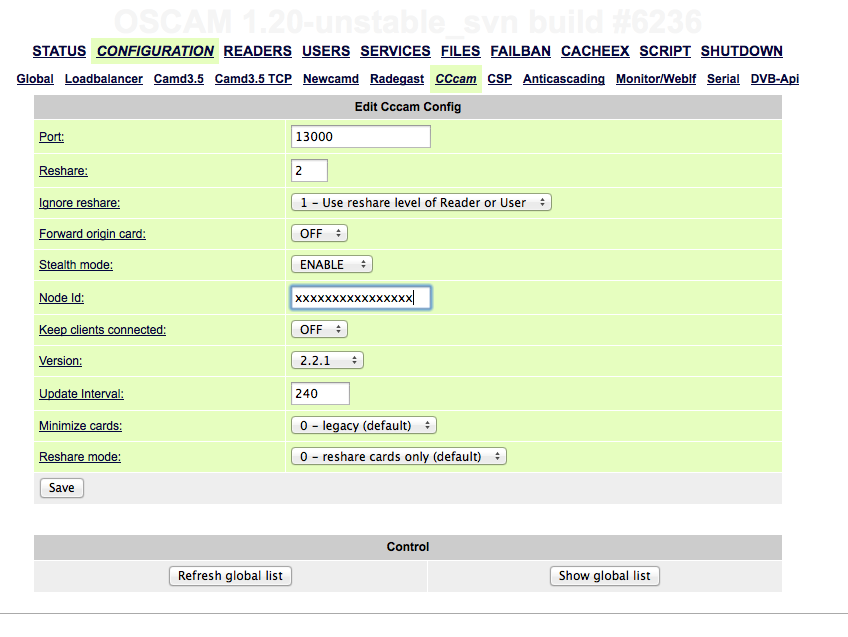
Task: Switch to the Anticascading config tab
Action: coord(564,79)
